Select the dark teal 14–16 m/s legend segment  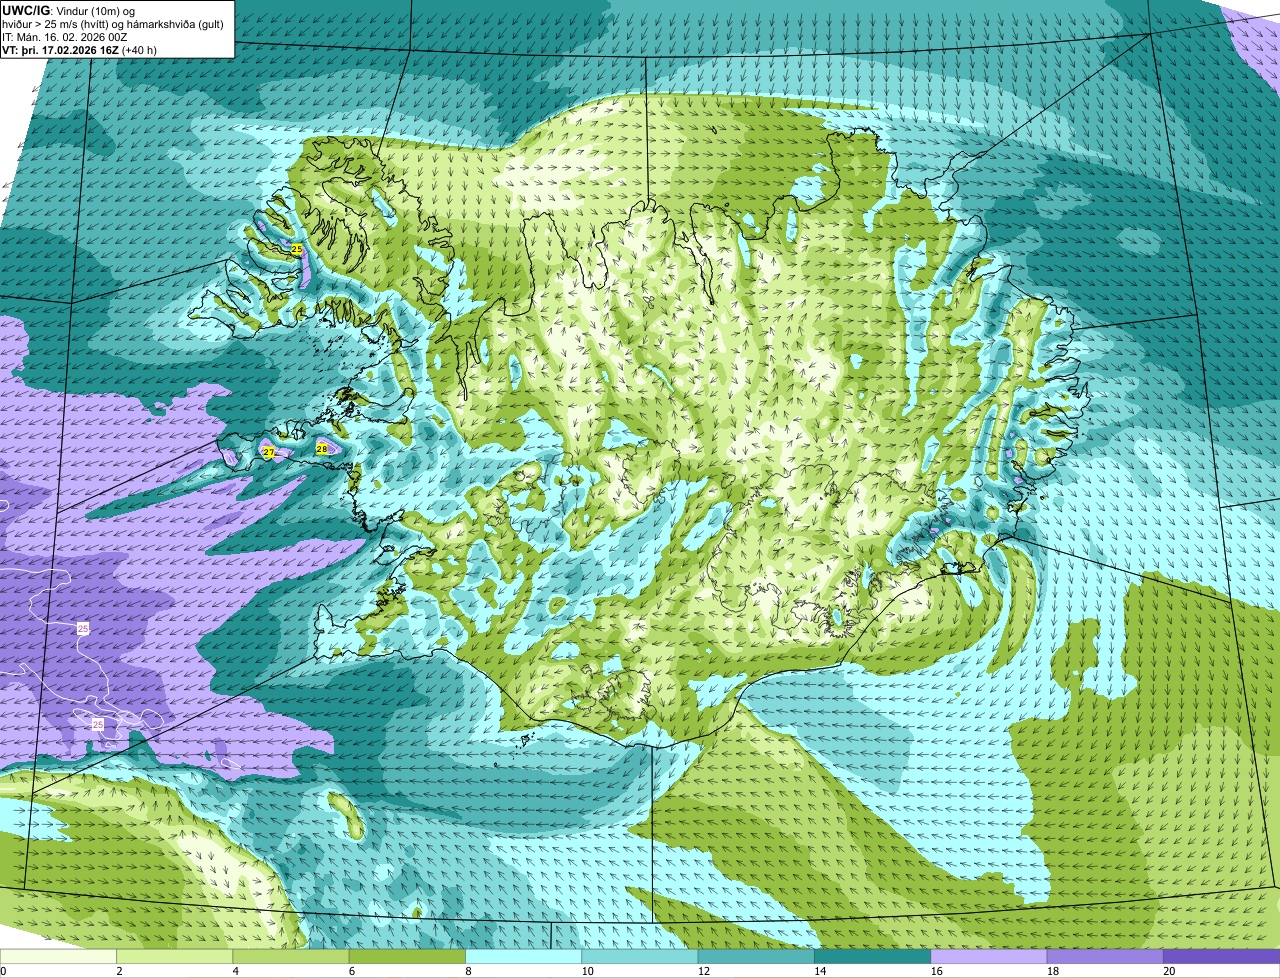coord(871,956)
